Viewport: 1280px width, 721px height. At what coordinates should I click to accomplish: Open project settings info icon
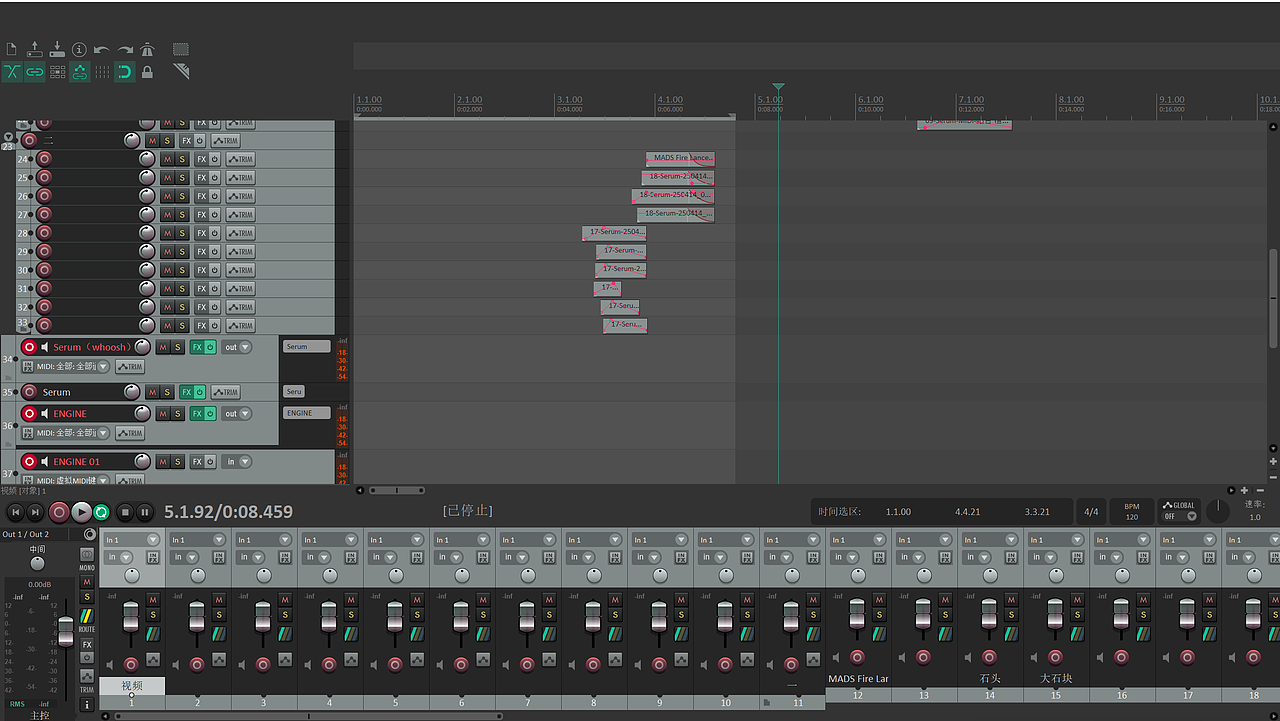[x=80, y=49]
